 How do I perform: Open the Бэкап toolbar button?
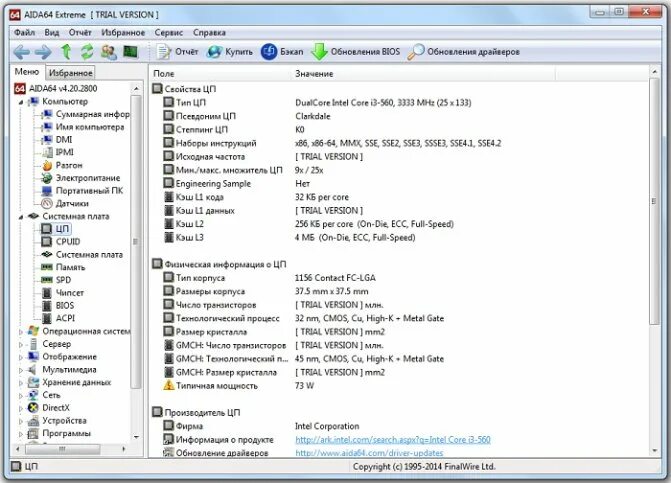(282, 52)
